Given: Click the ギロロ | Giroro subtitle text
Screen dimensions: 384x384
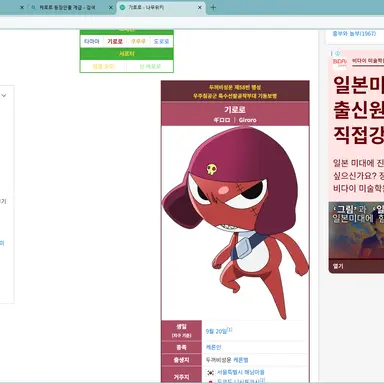Looking at the screenshot, I should pos(235,120).
